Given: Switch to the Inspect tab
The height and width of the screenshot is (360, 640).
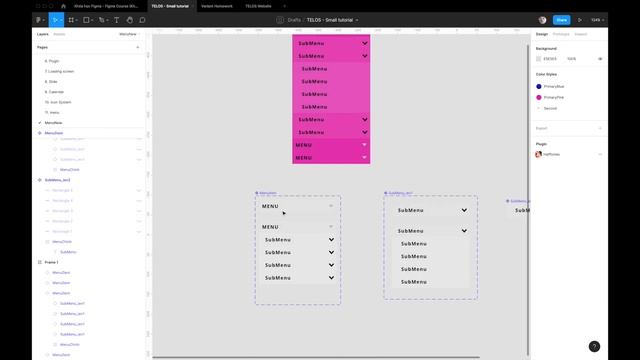Looking at the screenshot, I should click(x=581, y=34).
